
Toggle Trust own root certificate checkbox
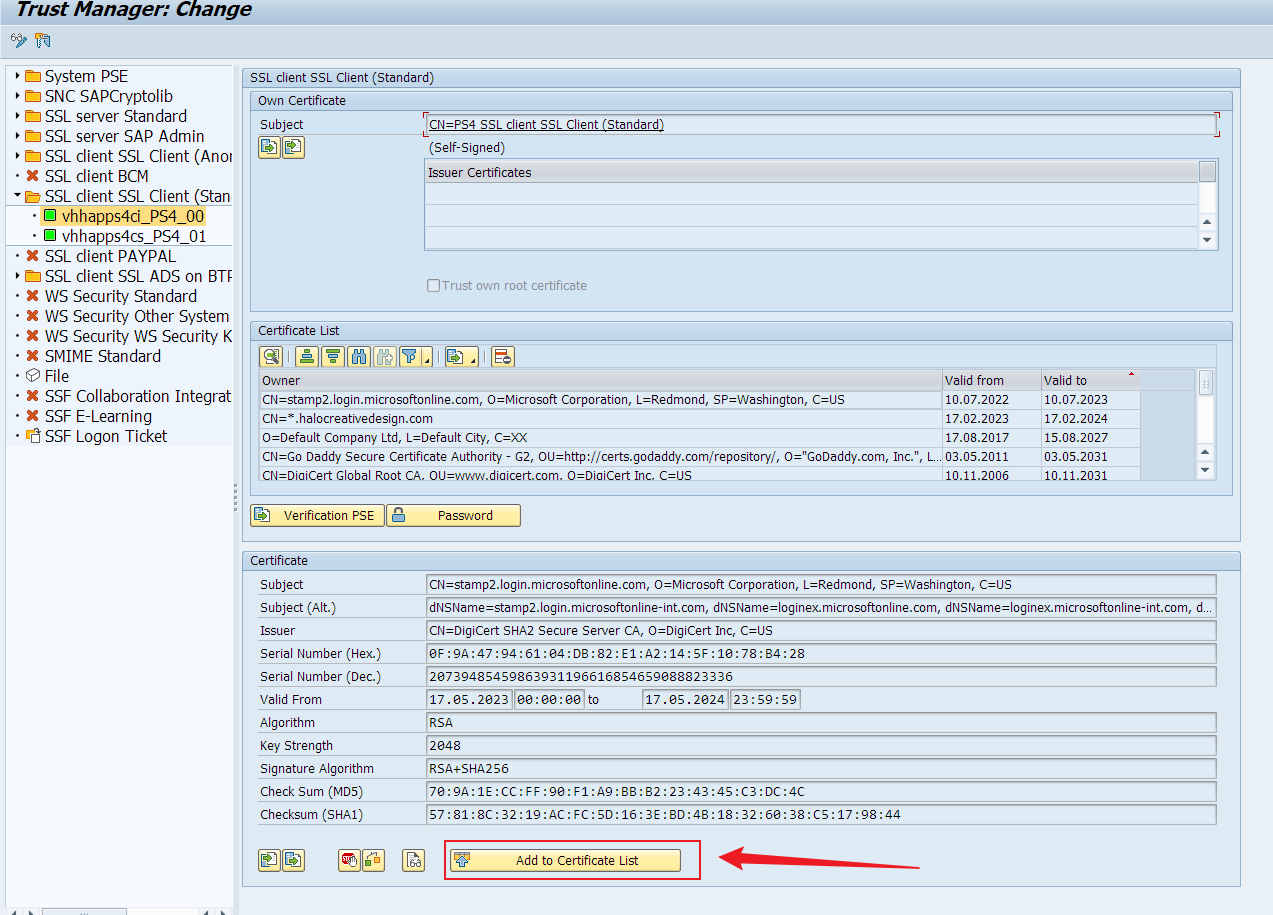(434, 286)
